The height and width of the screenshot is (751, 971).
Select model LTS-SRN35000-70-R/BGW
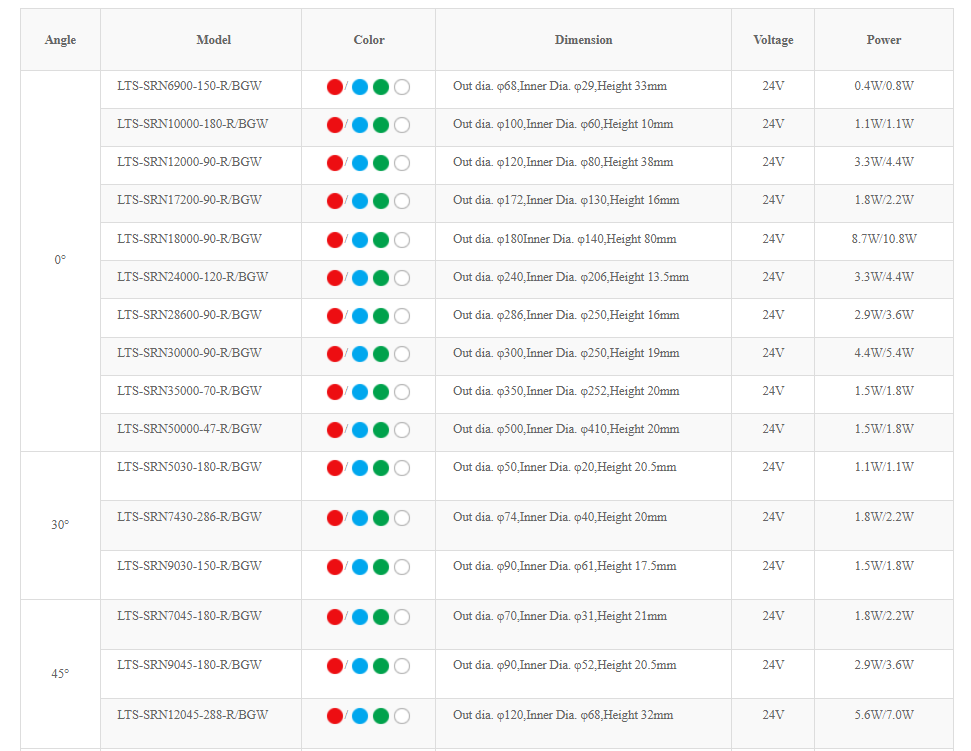(x=189, y=391)
